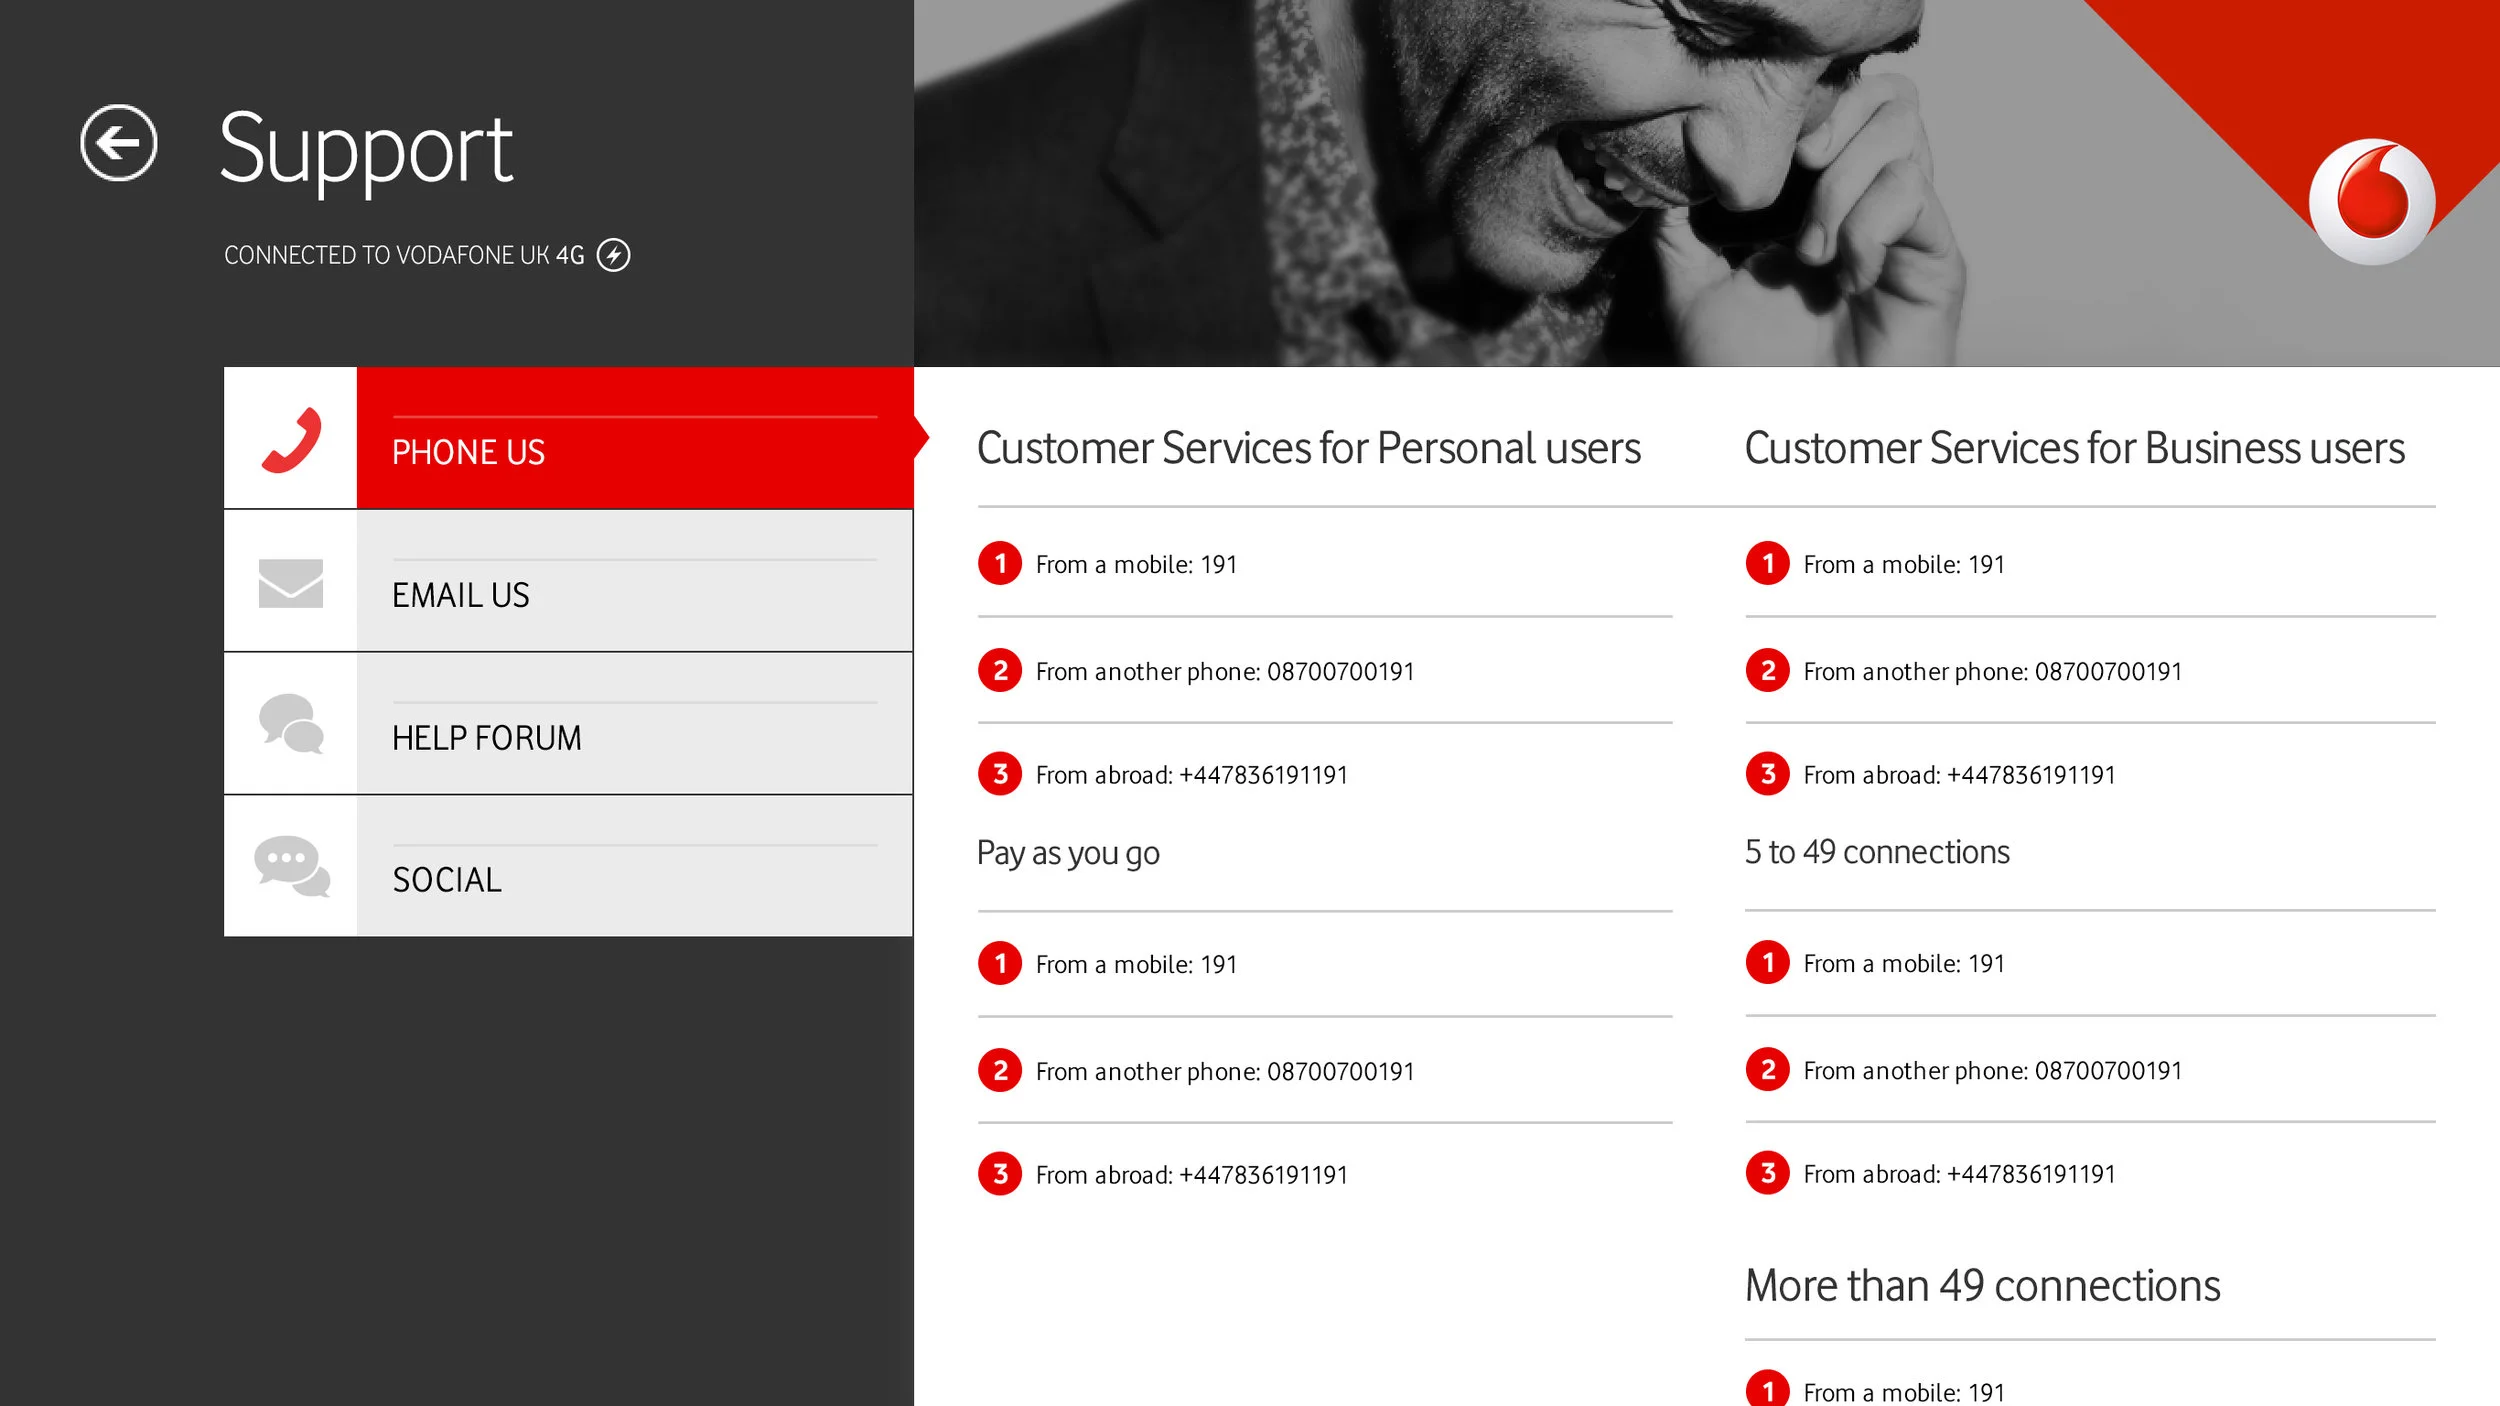
Task: Click the chat bubbles icon beside Help Forum
Action: coord(291,724)
